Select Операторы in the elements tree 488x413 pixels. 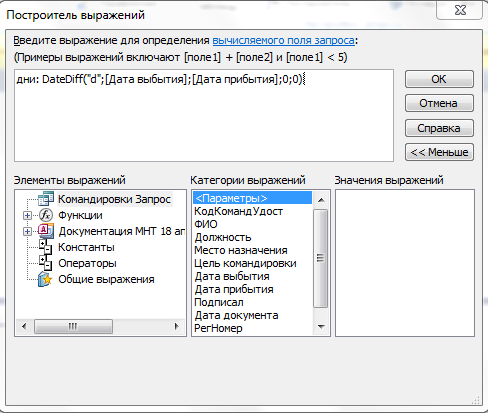[87, 263]
